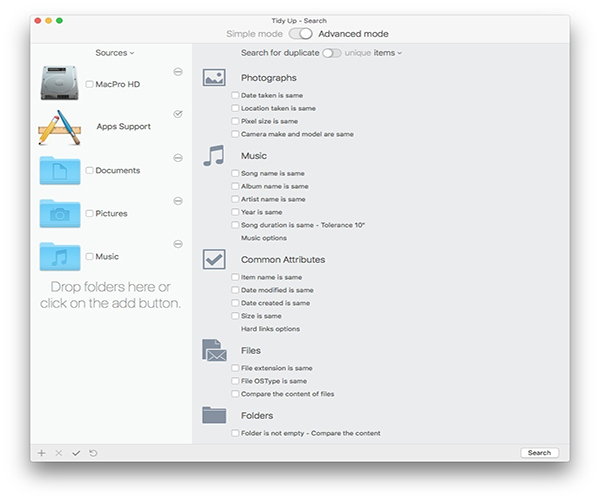
Task: Enable Location taken is same
Action: tap(235, 108)
